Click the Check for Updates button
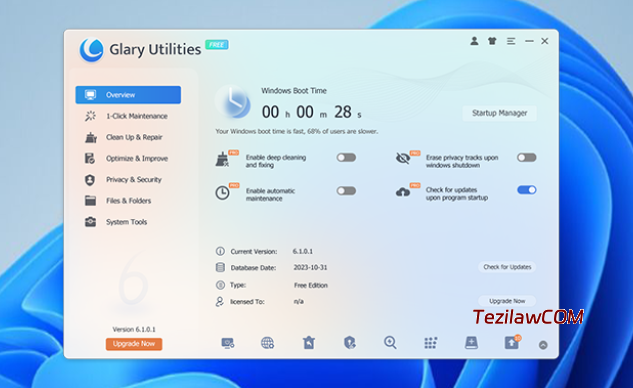Viewport: 633px width, 388px height. (x=507, y=267)
